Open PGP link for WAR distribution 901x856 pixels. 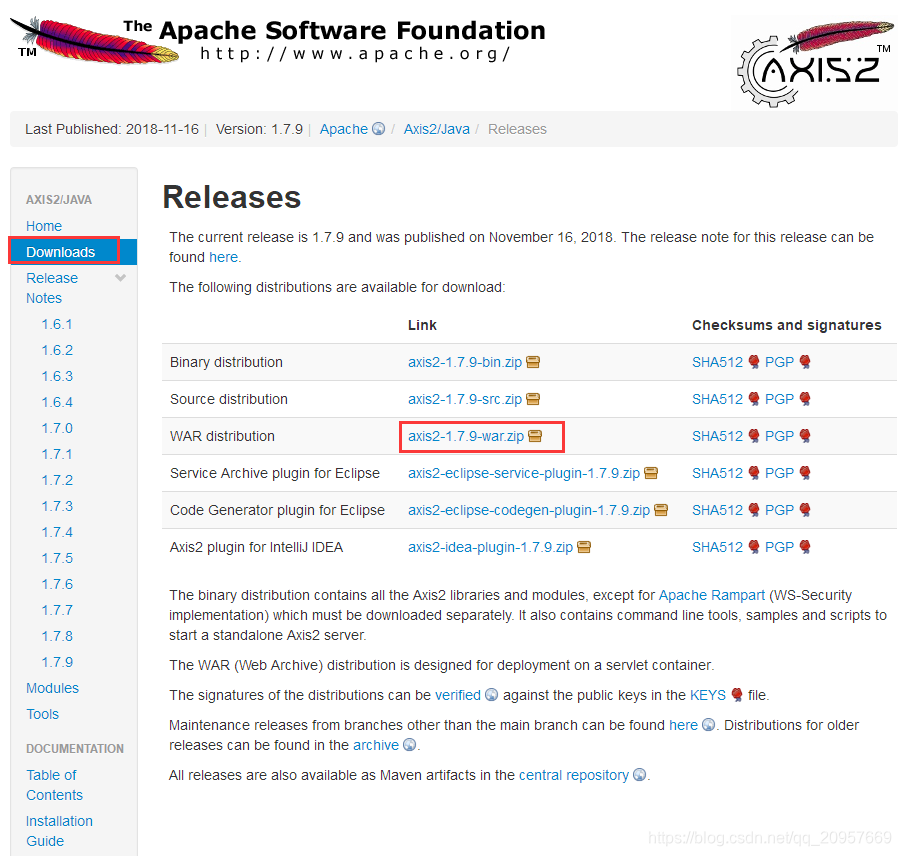pos(779,437)
